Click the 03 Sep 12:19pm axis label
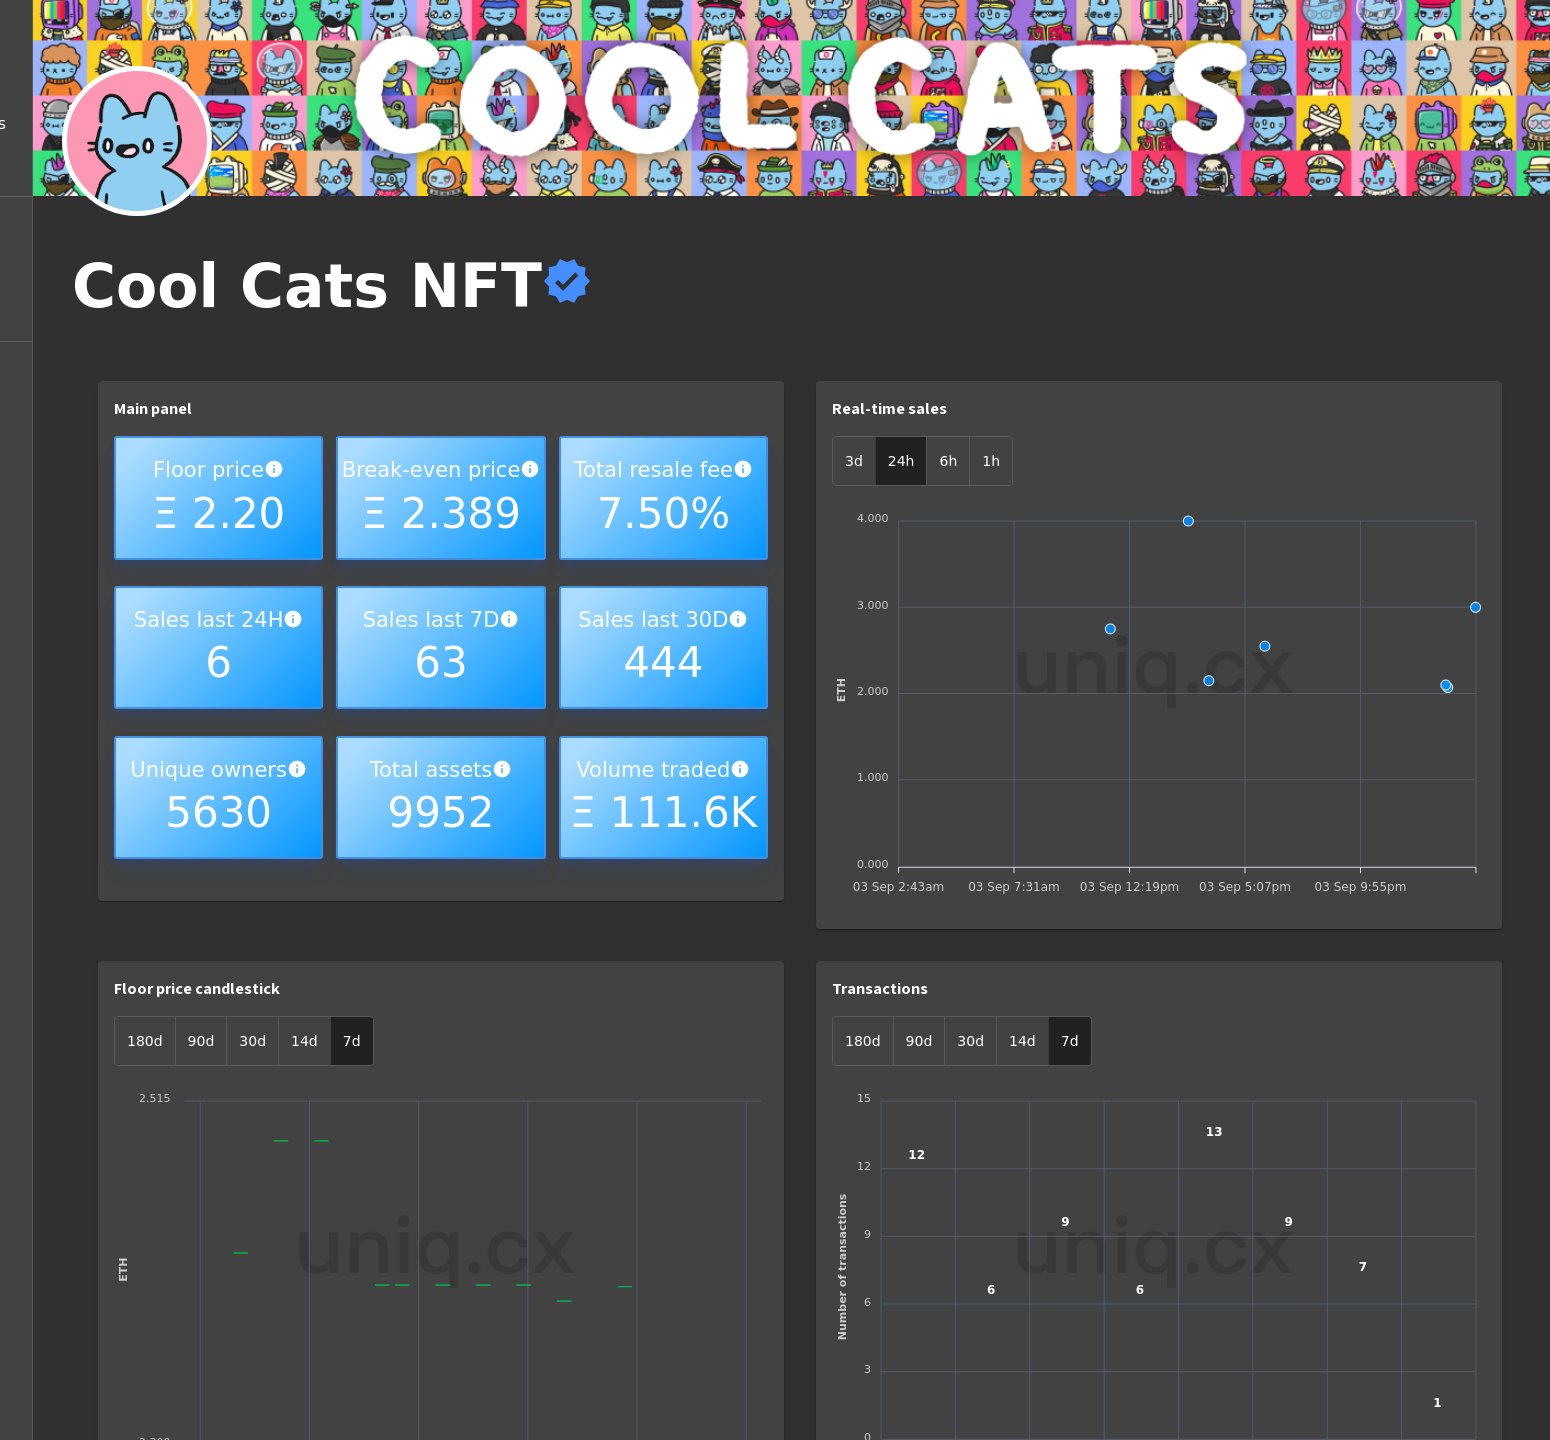The image size is (1550, 1440). coord(1129,887)
